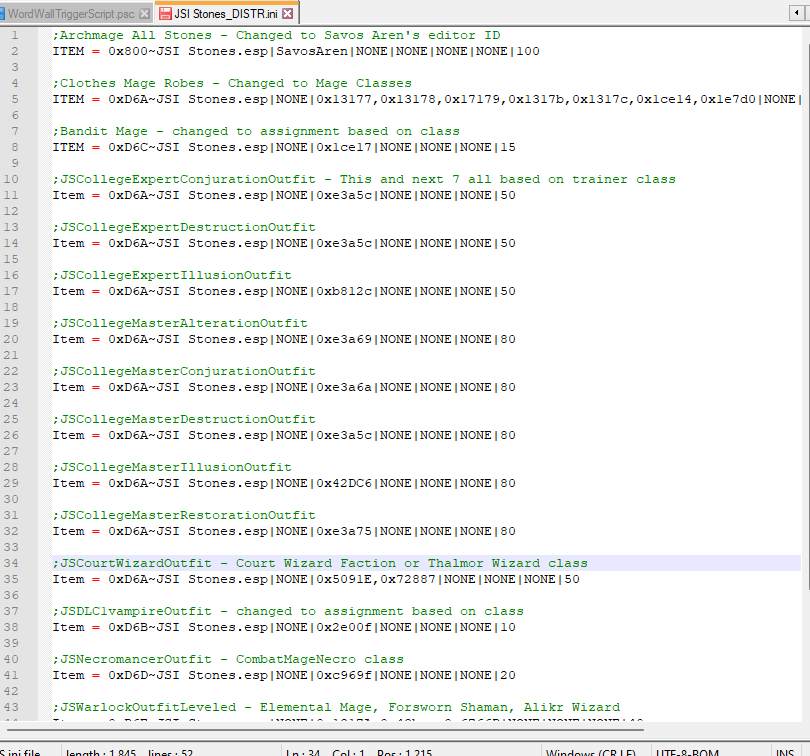The height and width of the screenshot is (756, 810).
Task: Toggle the INS insert mode indicator
Action: pos(785,752)
